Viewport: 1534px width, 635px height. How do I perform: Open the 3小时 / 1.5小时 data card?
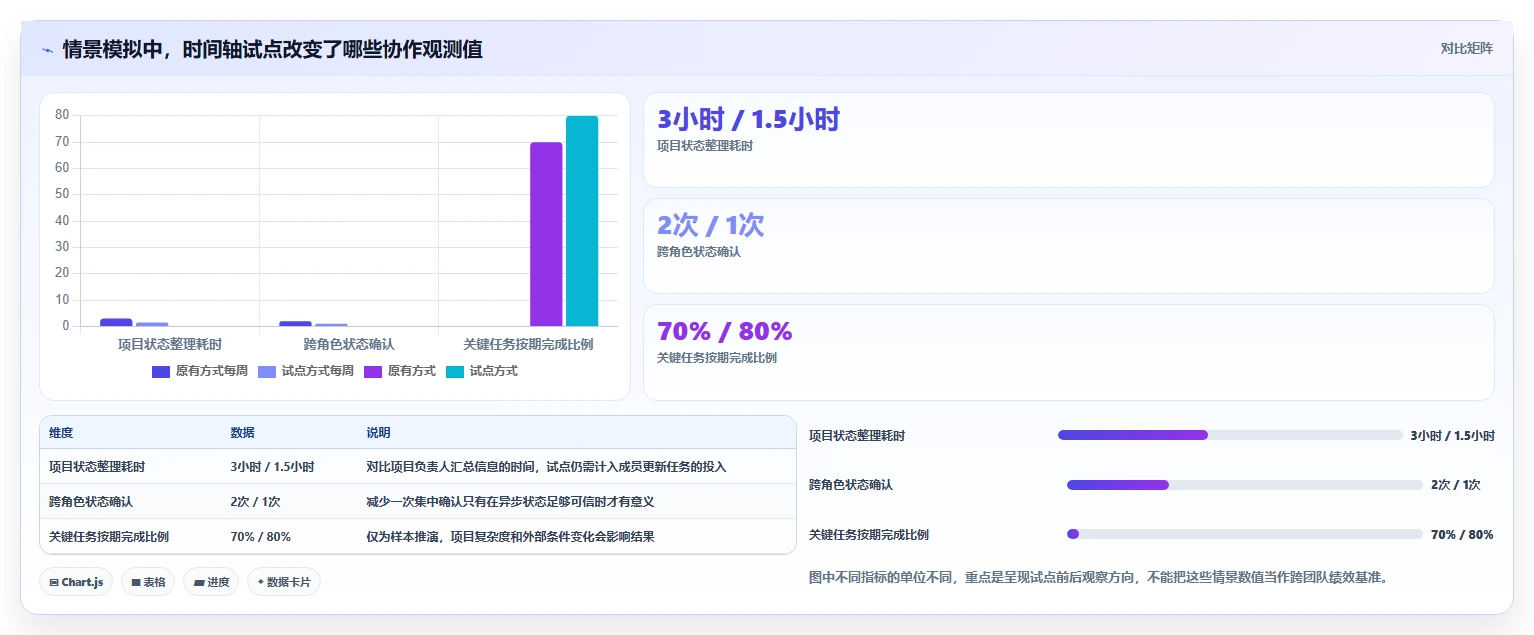1068,140
